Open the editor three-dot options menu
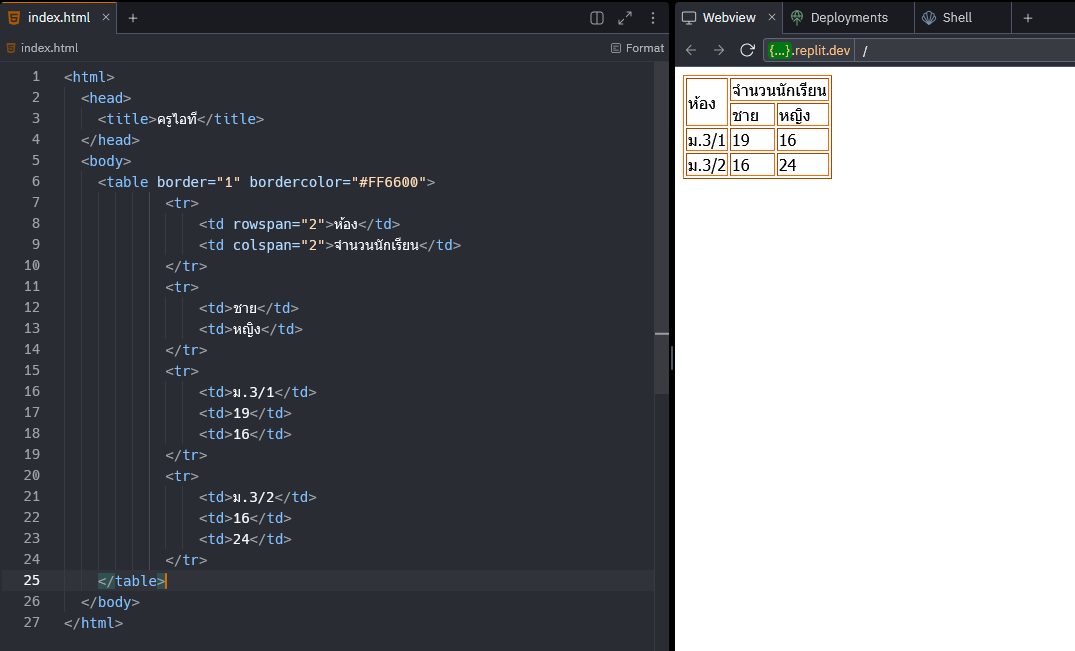Viewport: 1075px width, 651px height. [653, 18]
